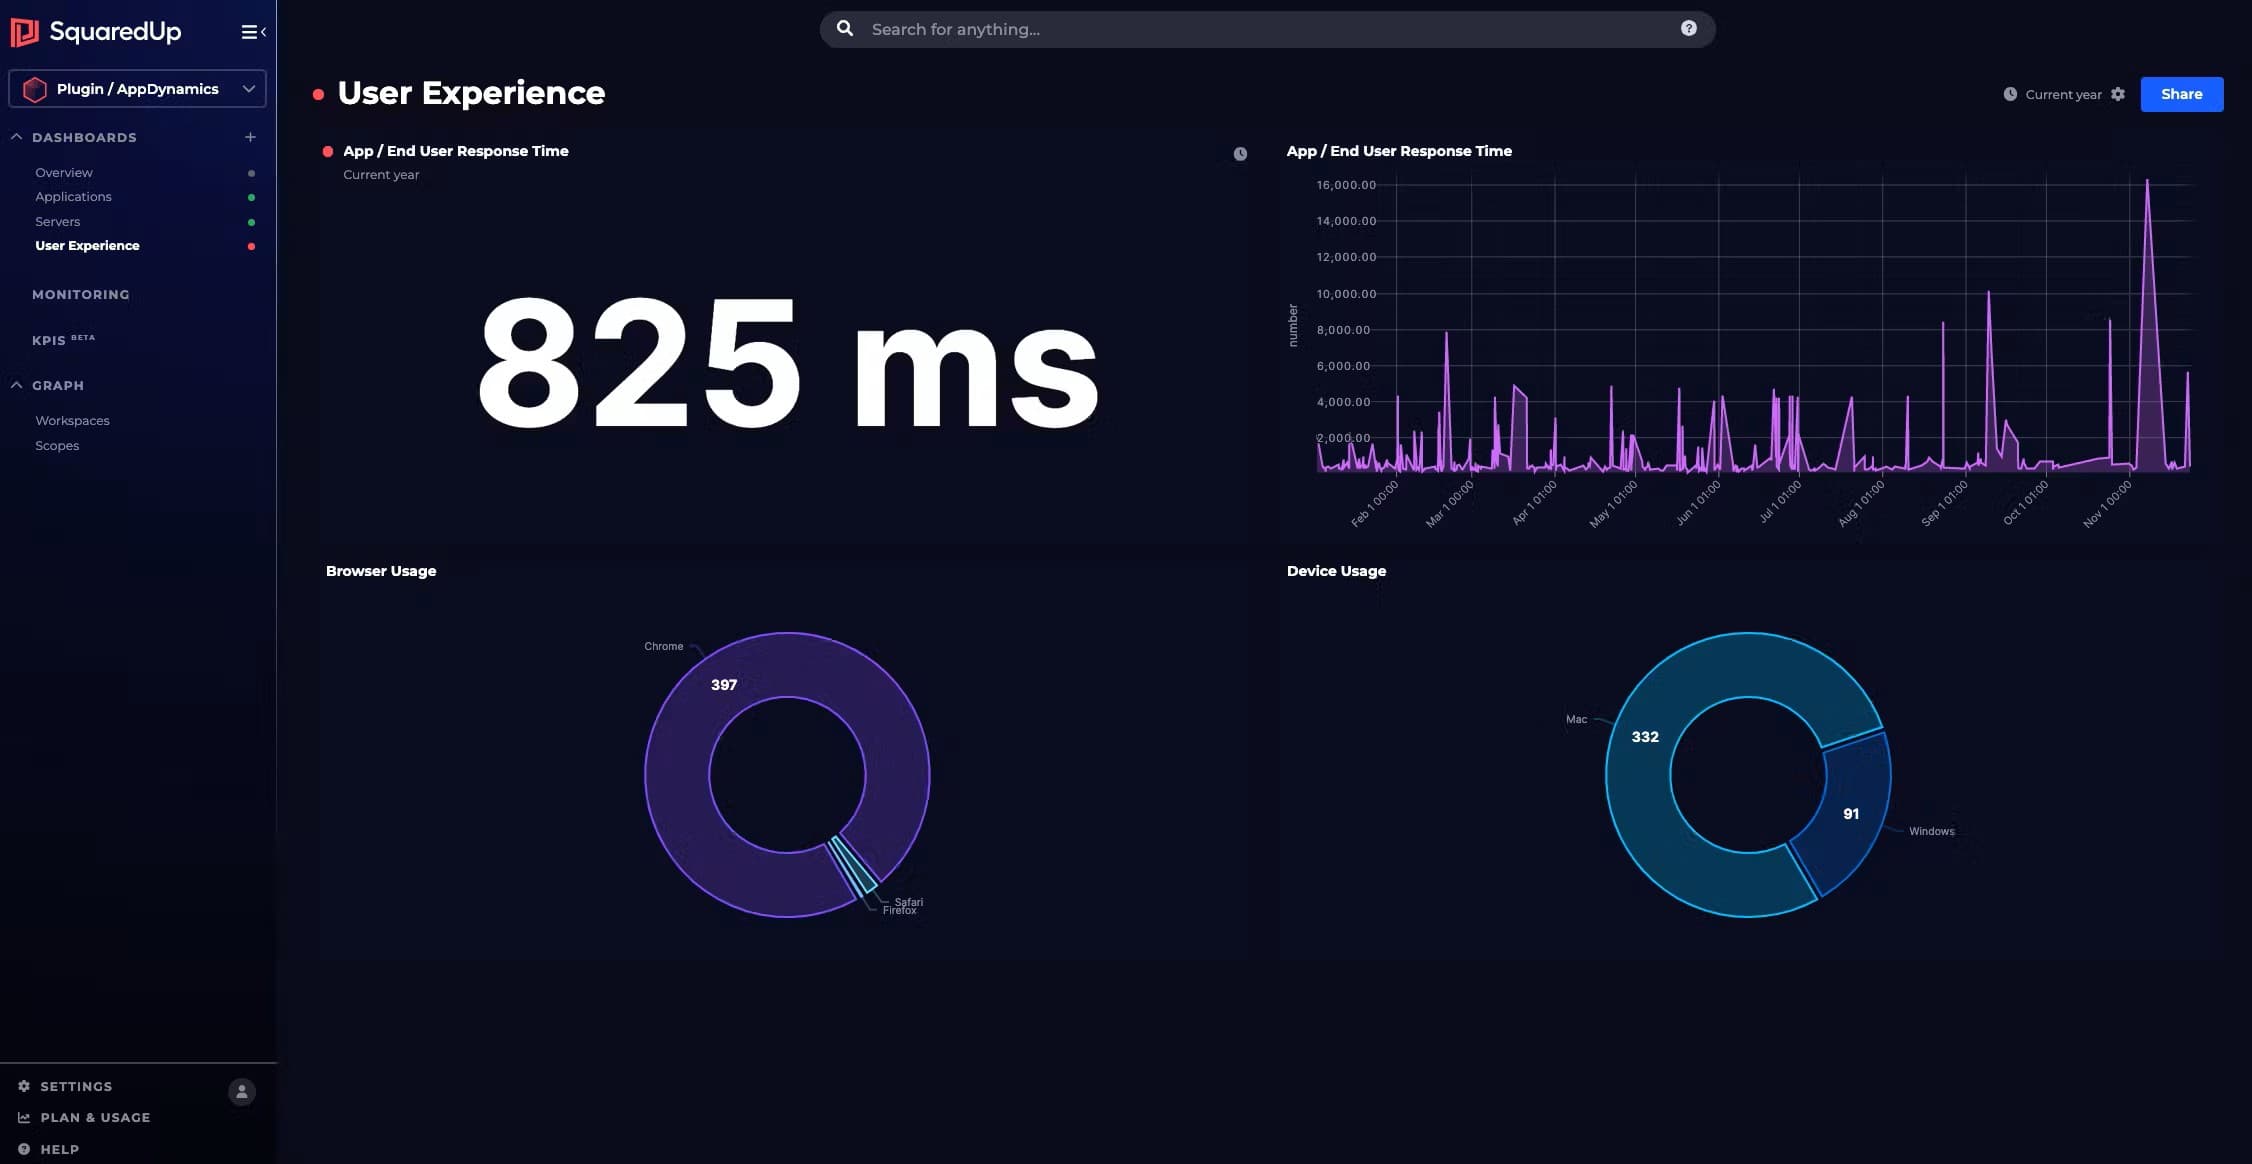Click the Plan & Usage chart icon

(24, 1117)
